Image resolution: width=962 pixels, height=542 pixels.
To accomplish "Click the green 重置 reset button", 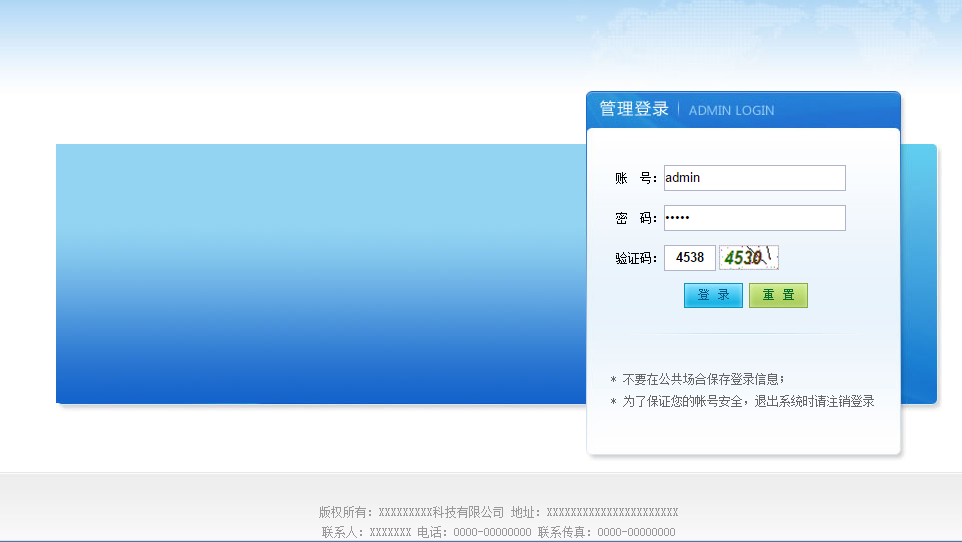I will tap(779, 295).
